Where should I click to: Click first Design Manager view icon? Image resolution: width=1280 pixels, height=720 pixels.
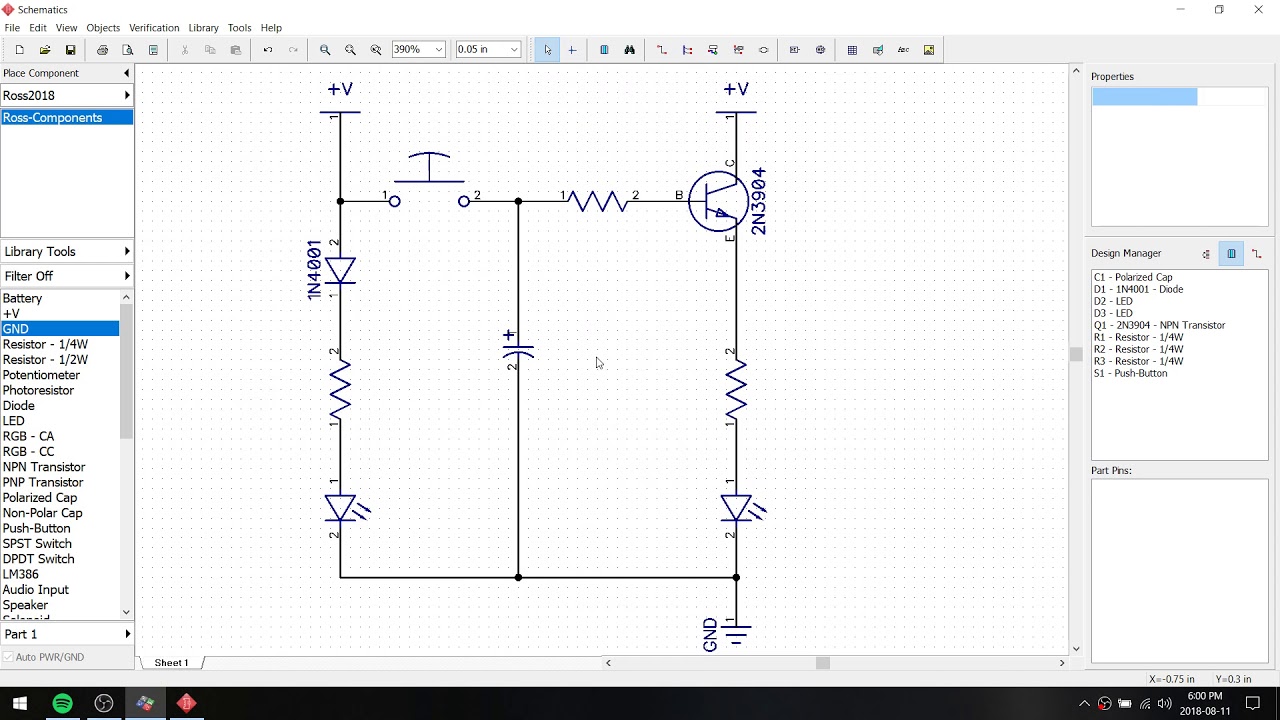[x=1206, y=254]
